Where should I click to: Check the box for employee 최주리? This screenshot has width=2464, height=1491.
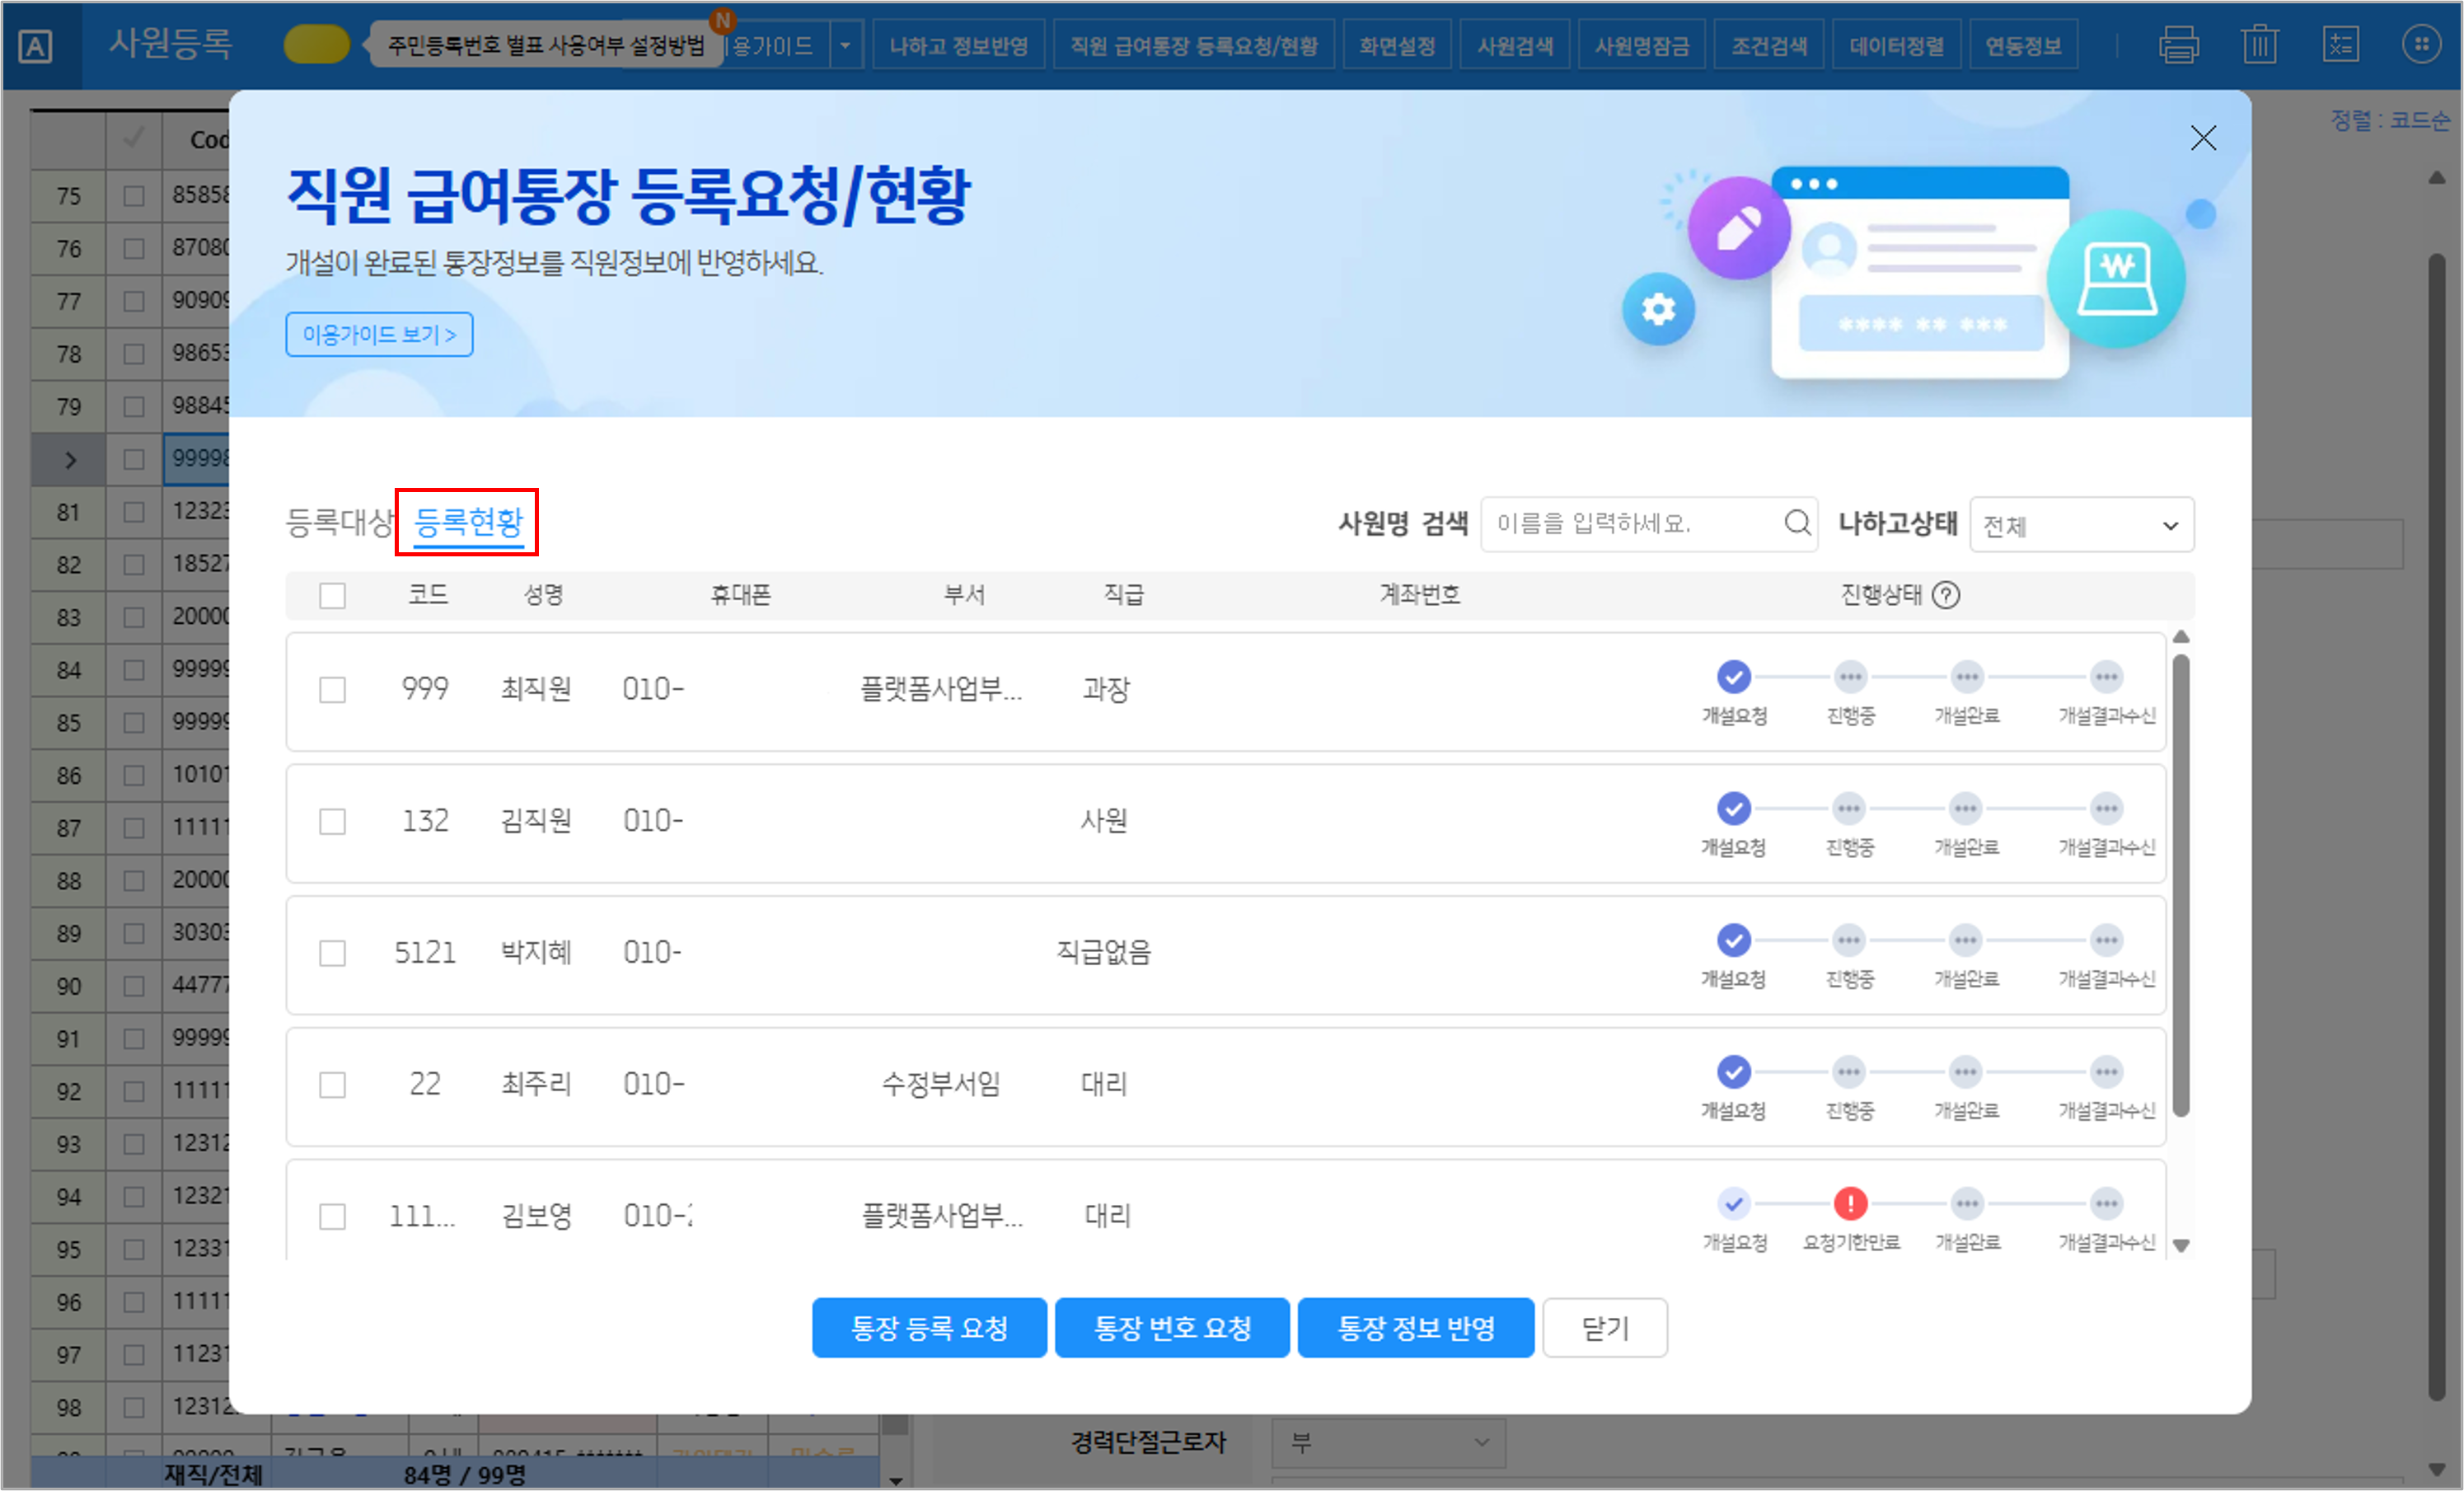pyautogui.click(x=332, y=1085)
